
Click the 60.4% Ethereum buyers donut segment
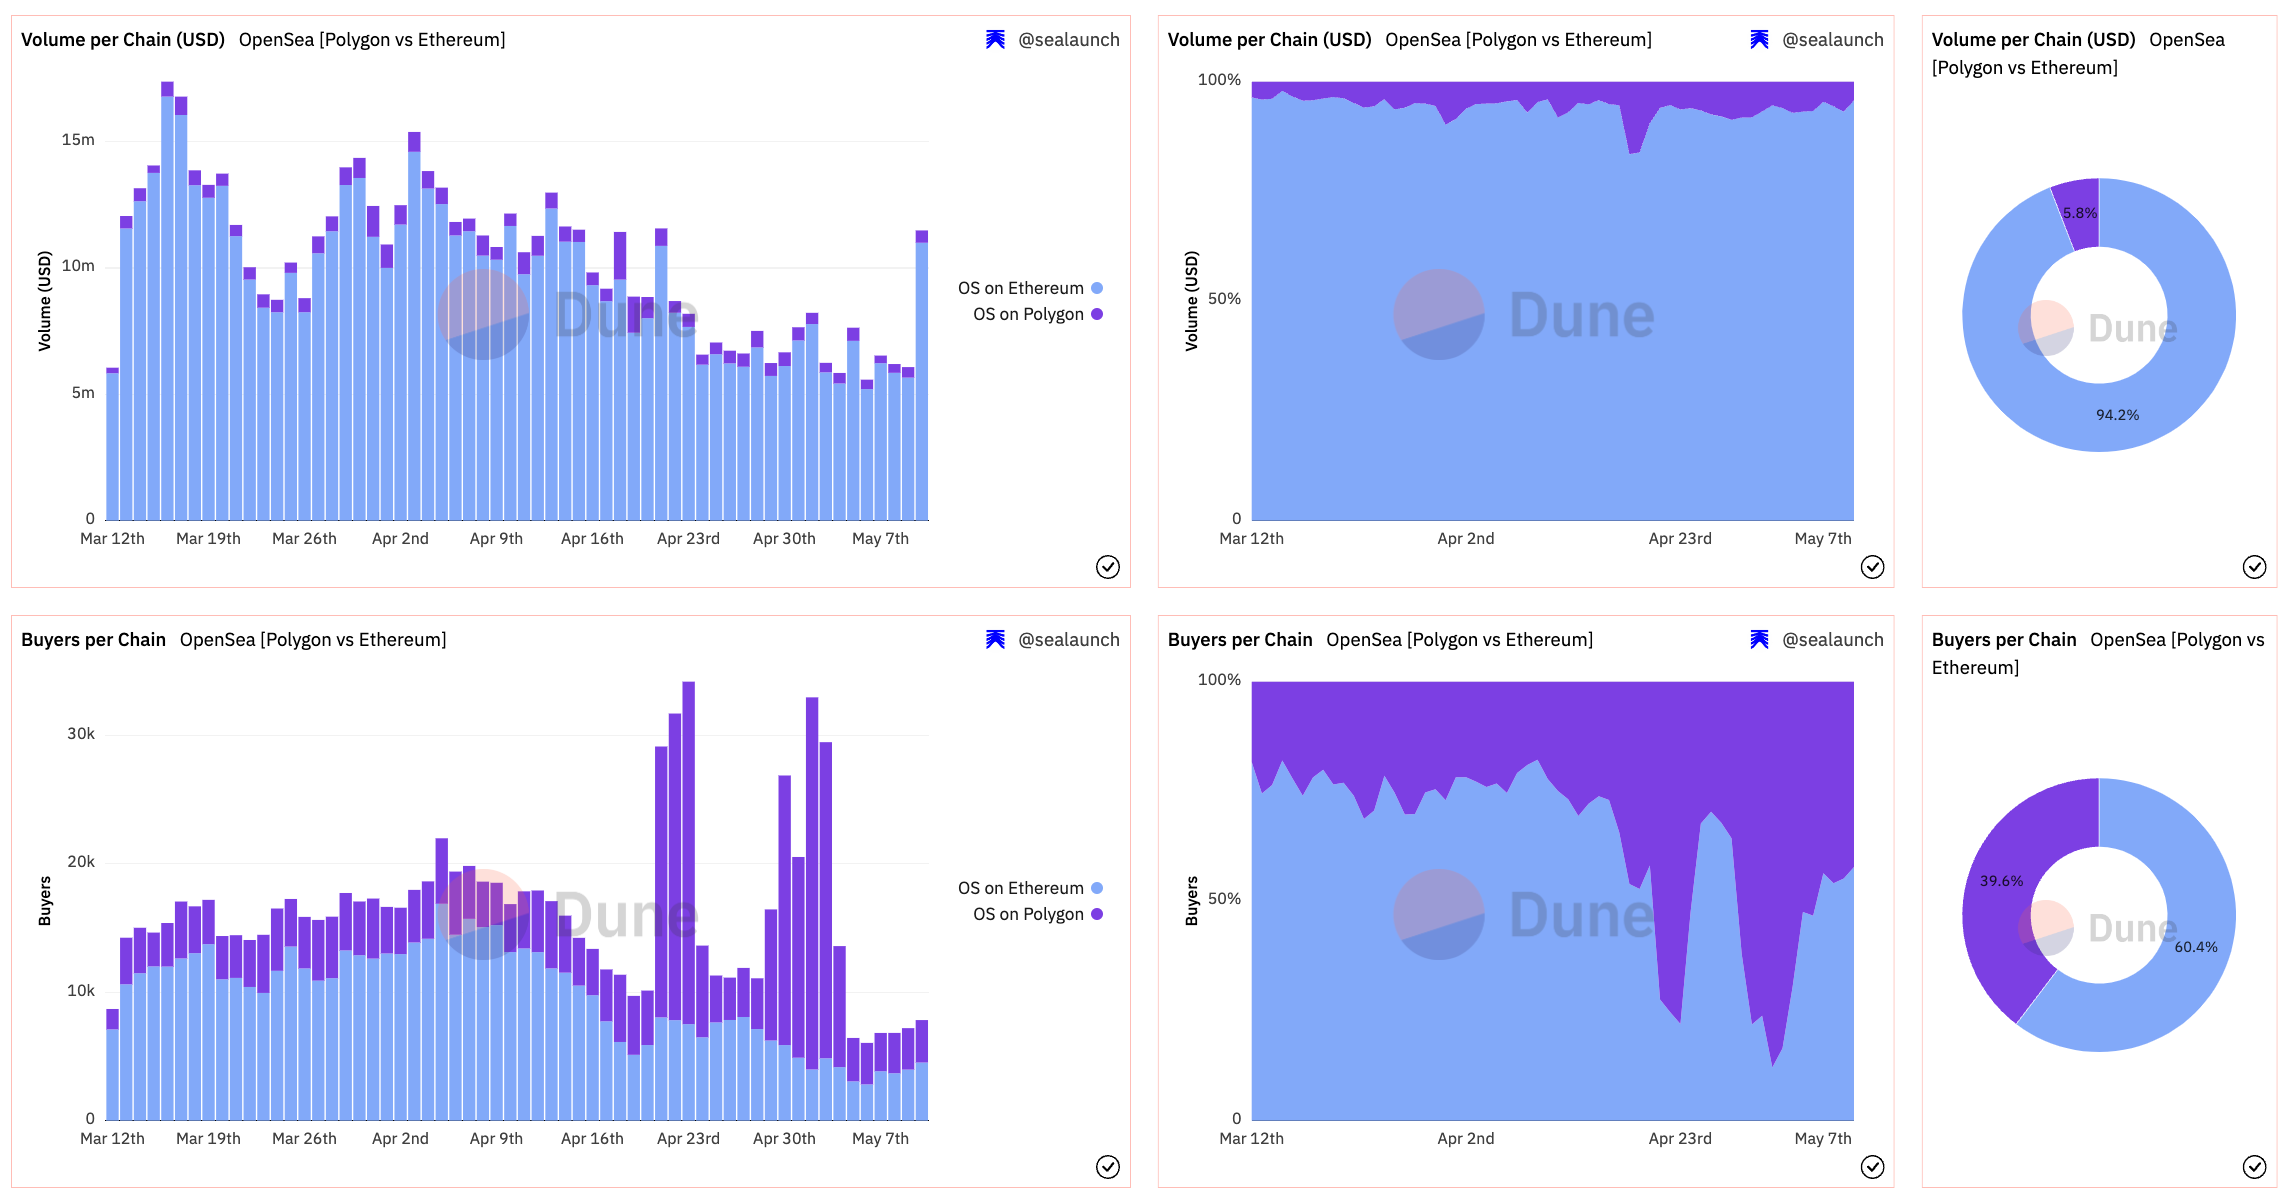pos(2195,947)
